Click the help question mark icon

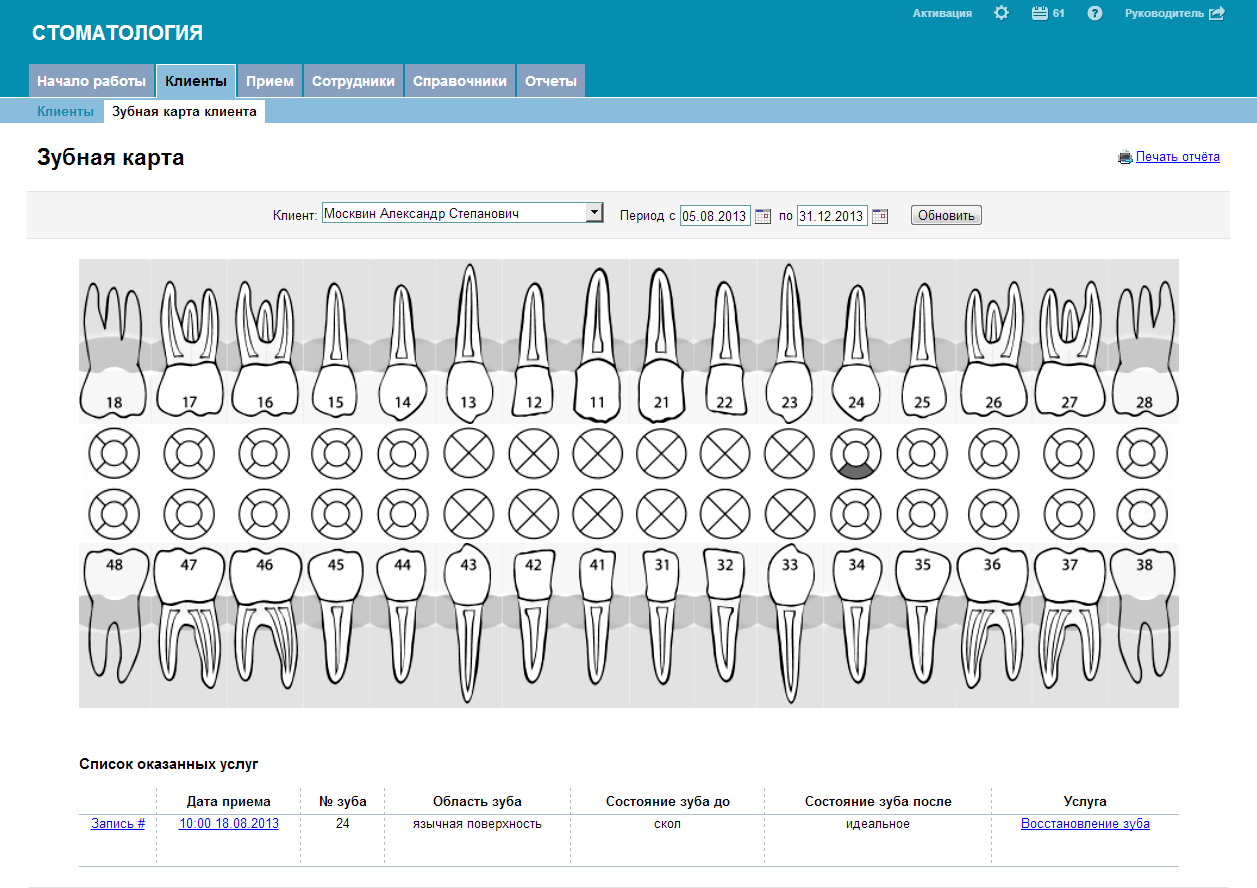coord(1095,13)
